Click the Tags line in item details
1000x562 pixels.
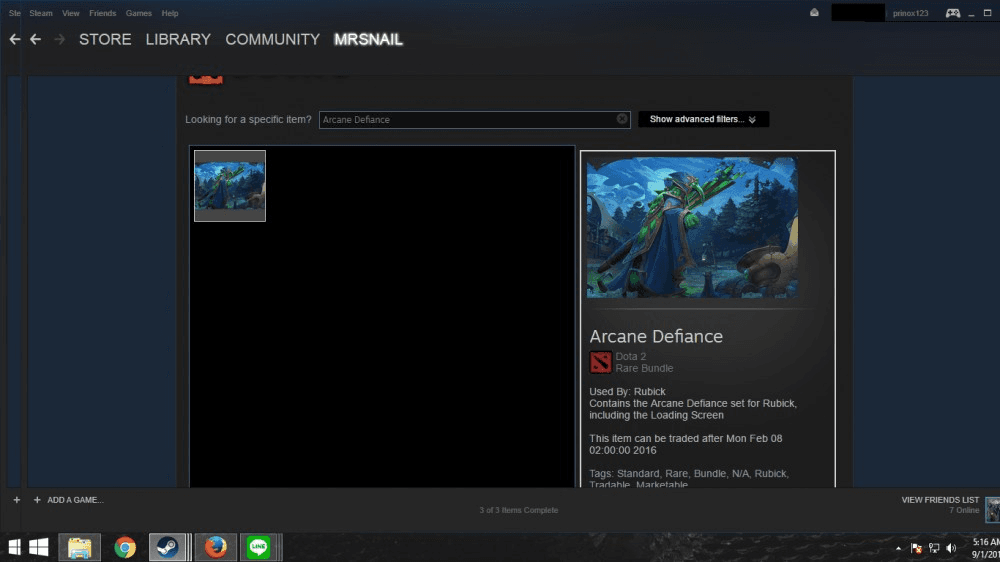[689, 479]
